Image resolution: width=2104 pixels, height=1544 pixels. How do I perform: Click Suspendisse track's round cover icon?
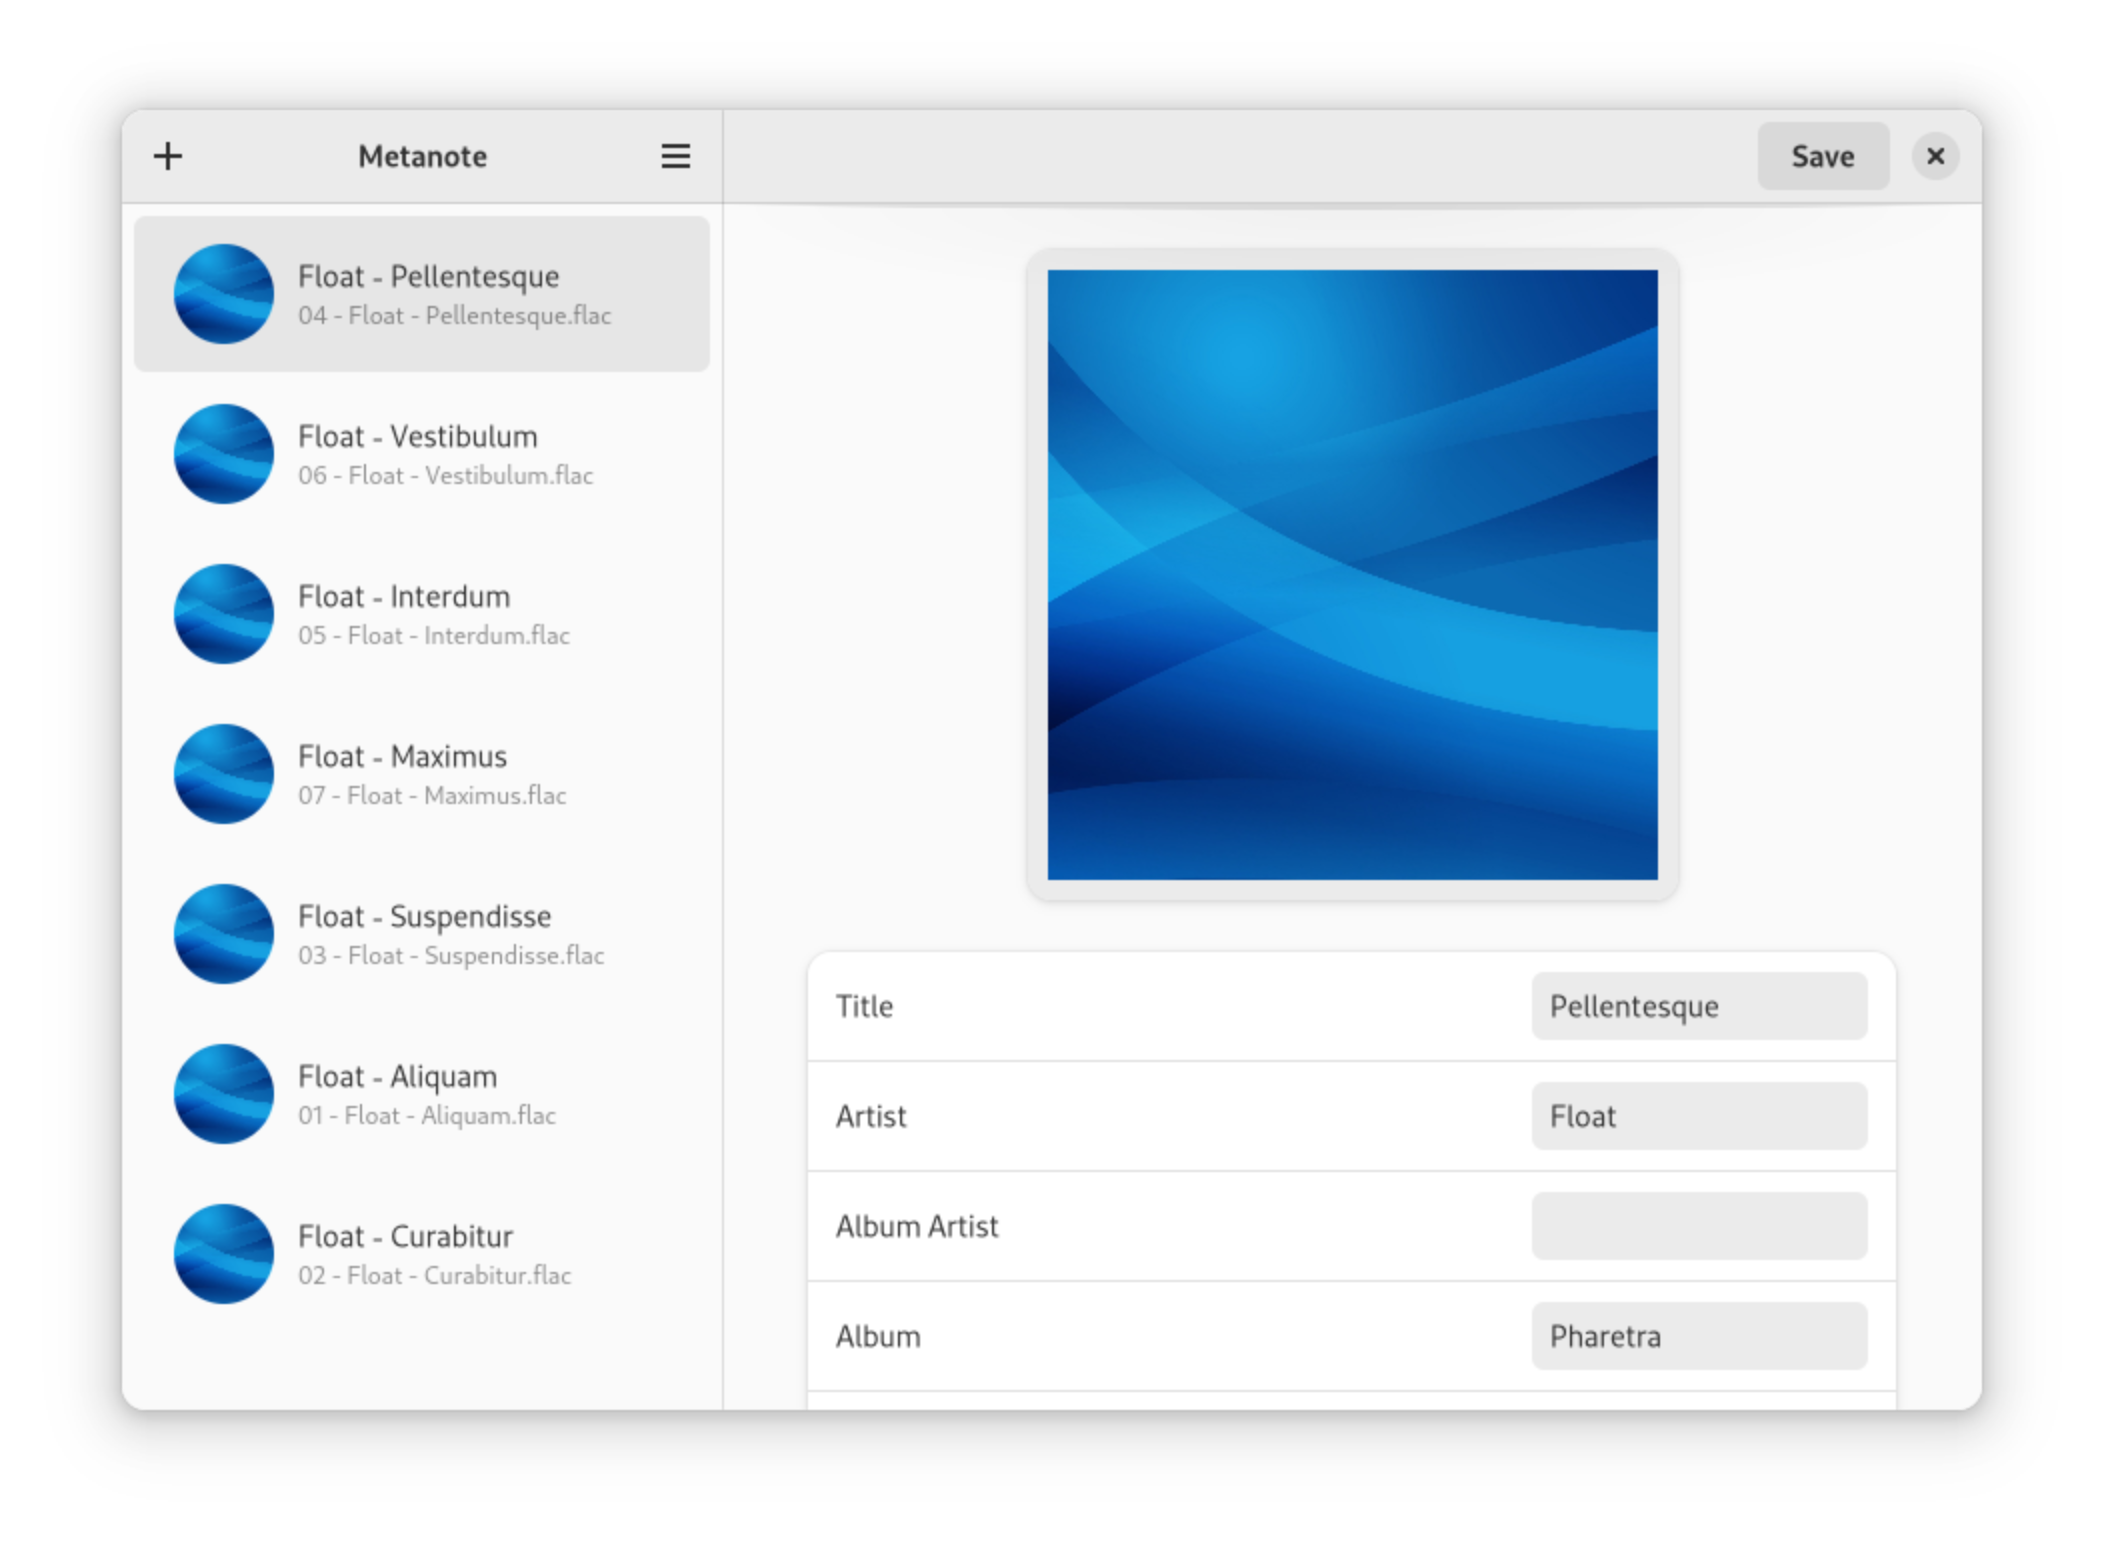point(224,934)
